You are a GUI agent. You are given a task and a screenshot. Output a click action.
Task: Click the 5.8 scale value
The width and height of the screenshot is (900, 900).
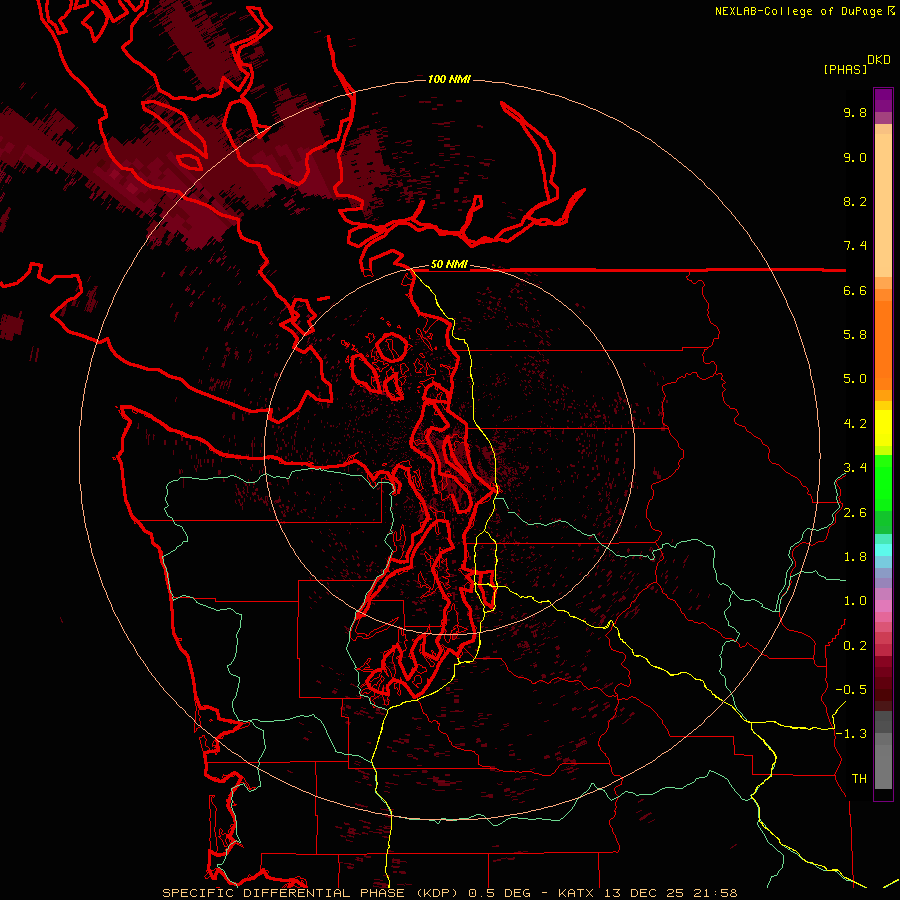tap(855, 335)
